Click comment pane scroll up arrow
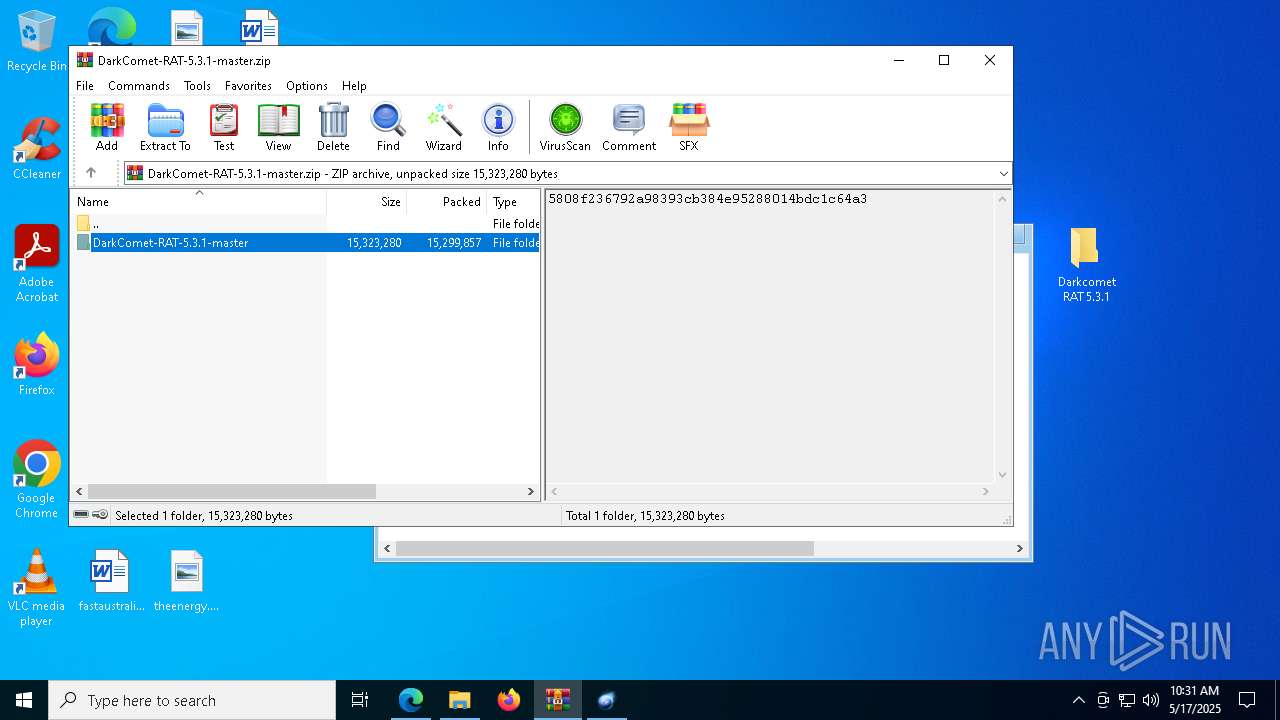Screen dimensions: 1280x720 pyautogui.click(x=1002, y=199)
